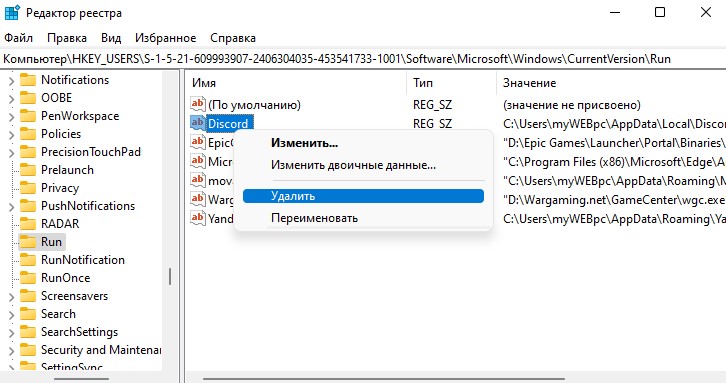Click the PenWorkspace folder icon
Viewport: 726px width, 383px height.
click(x=28, y=116)
